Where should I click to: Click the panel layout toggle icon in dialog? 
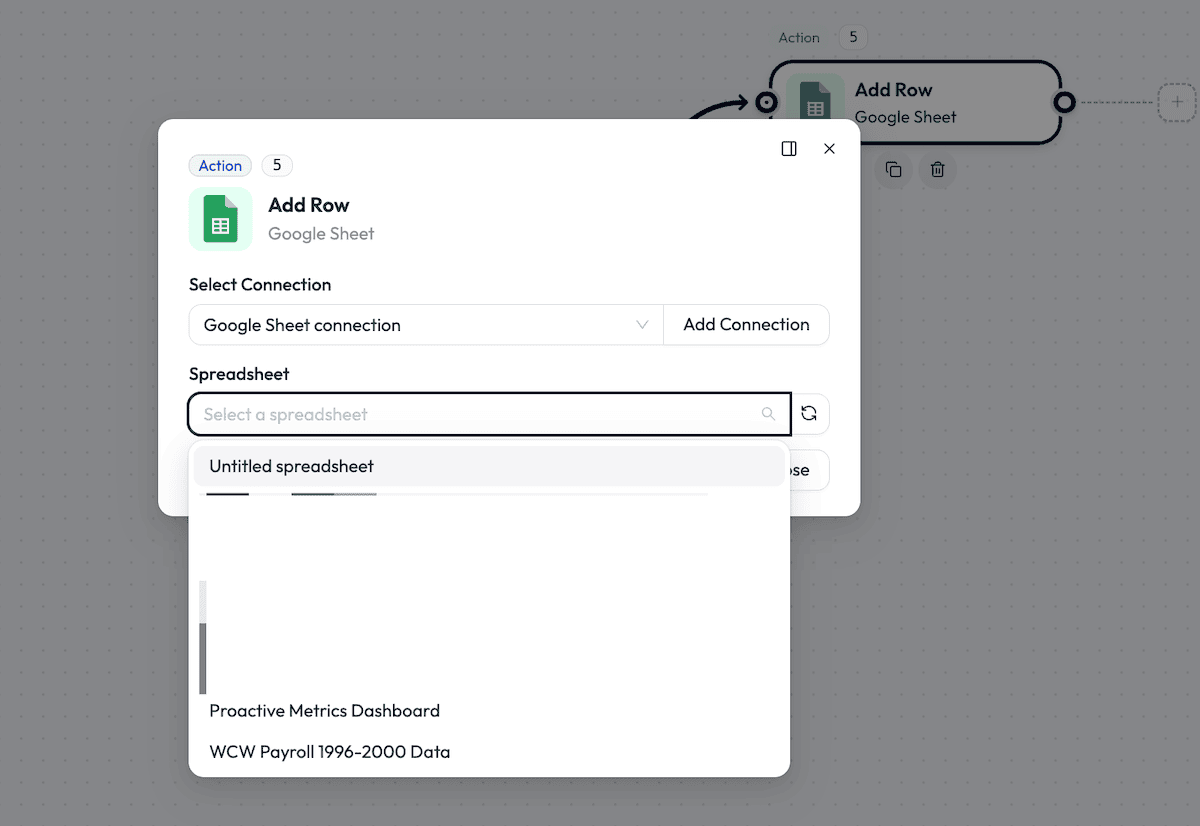[789, 148]
